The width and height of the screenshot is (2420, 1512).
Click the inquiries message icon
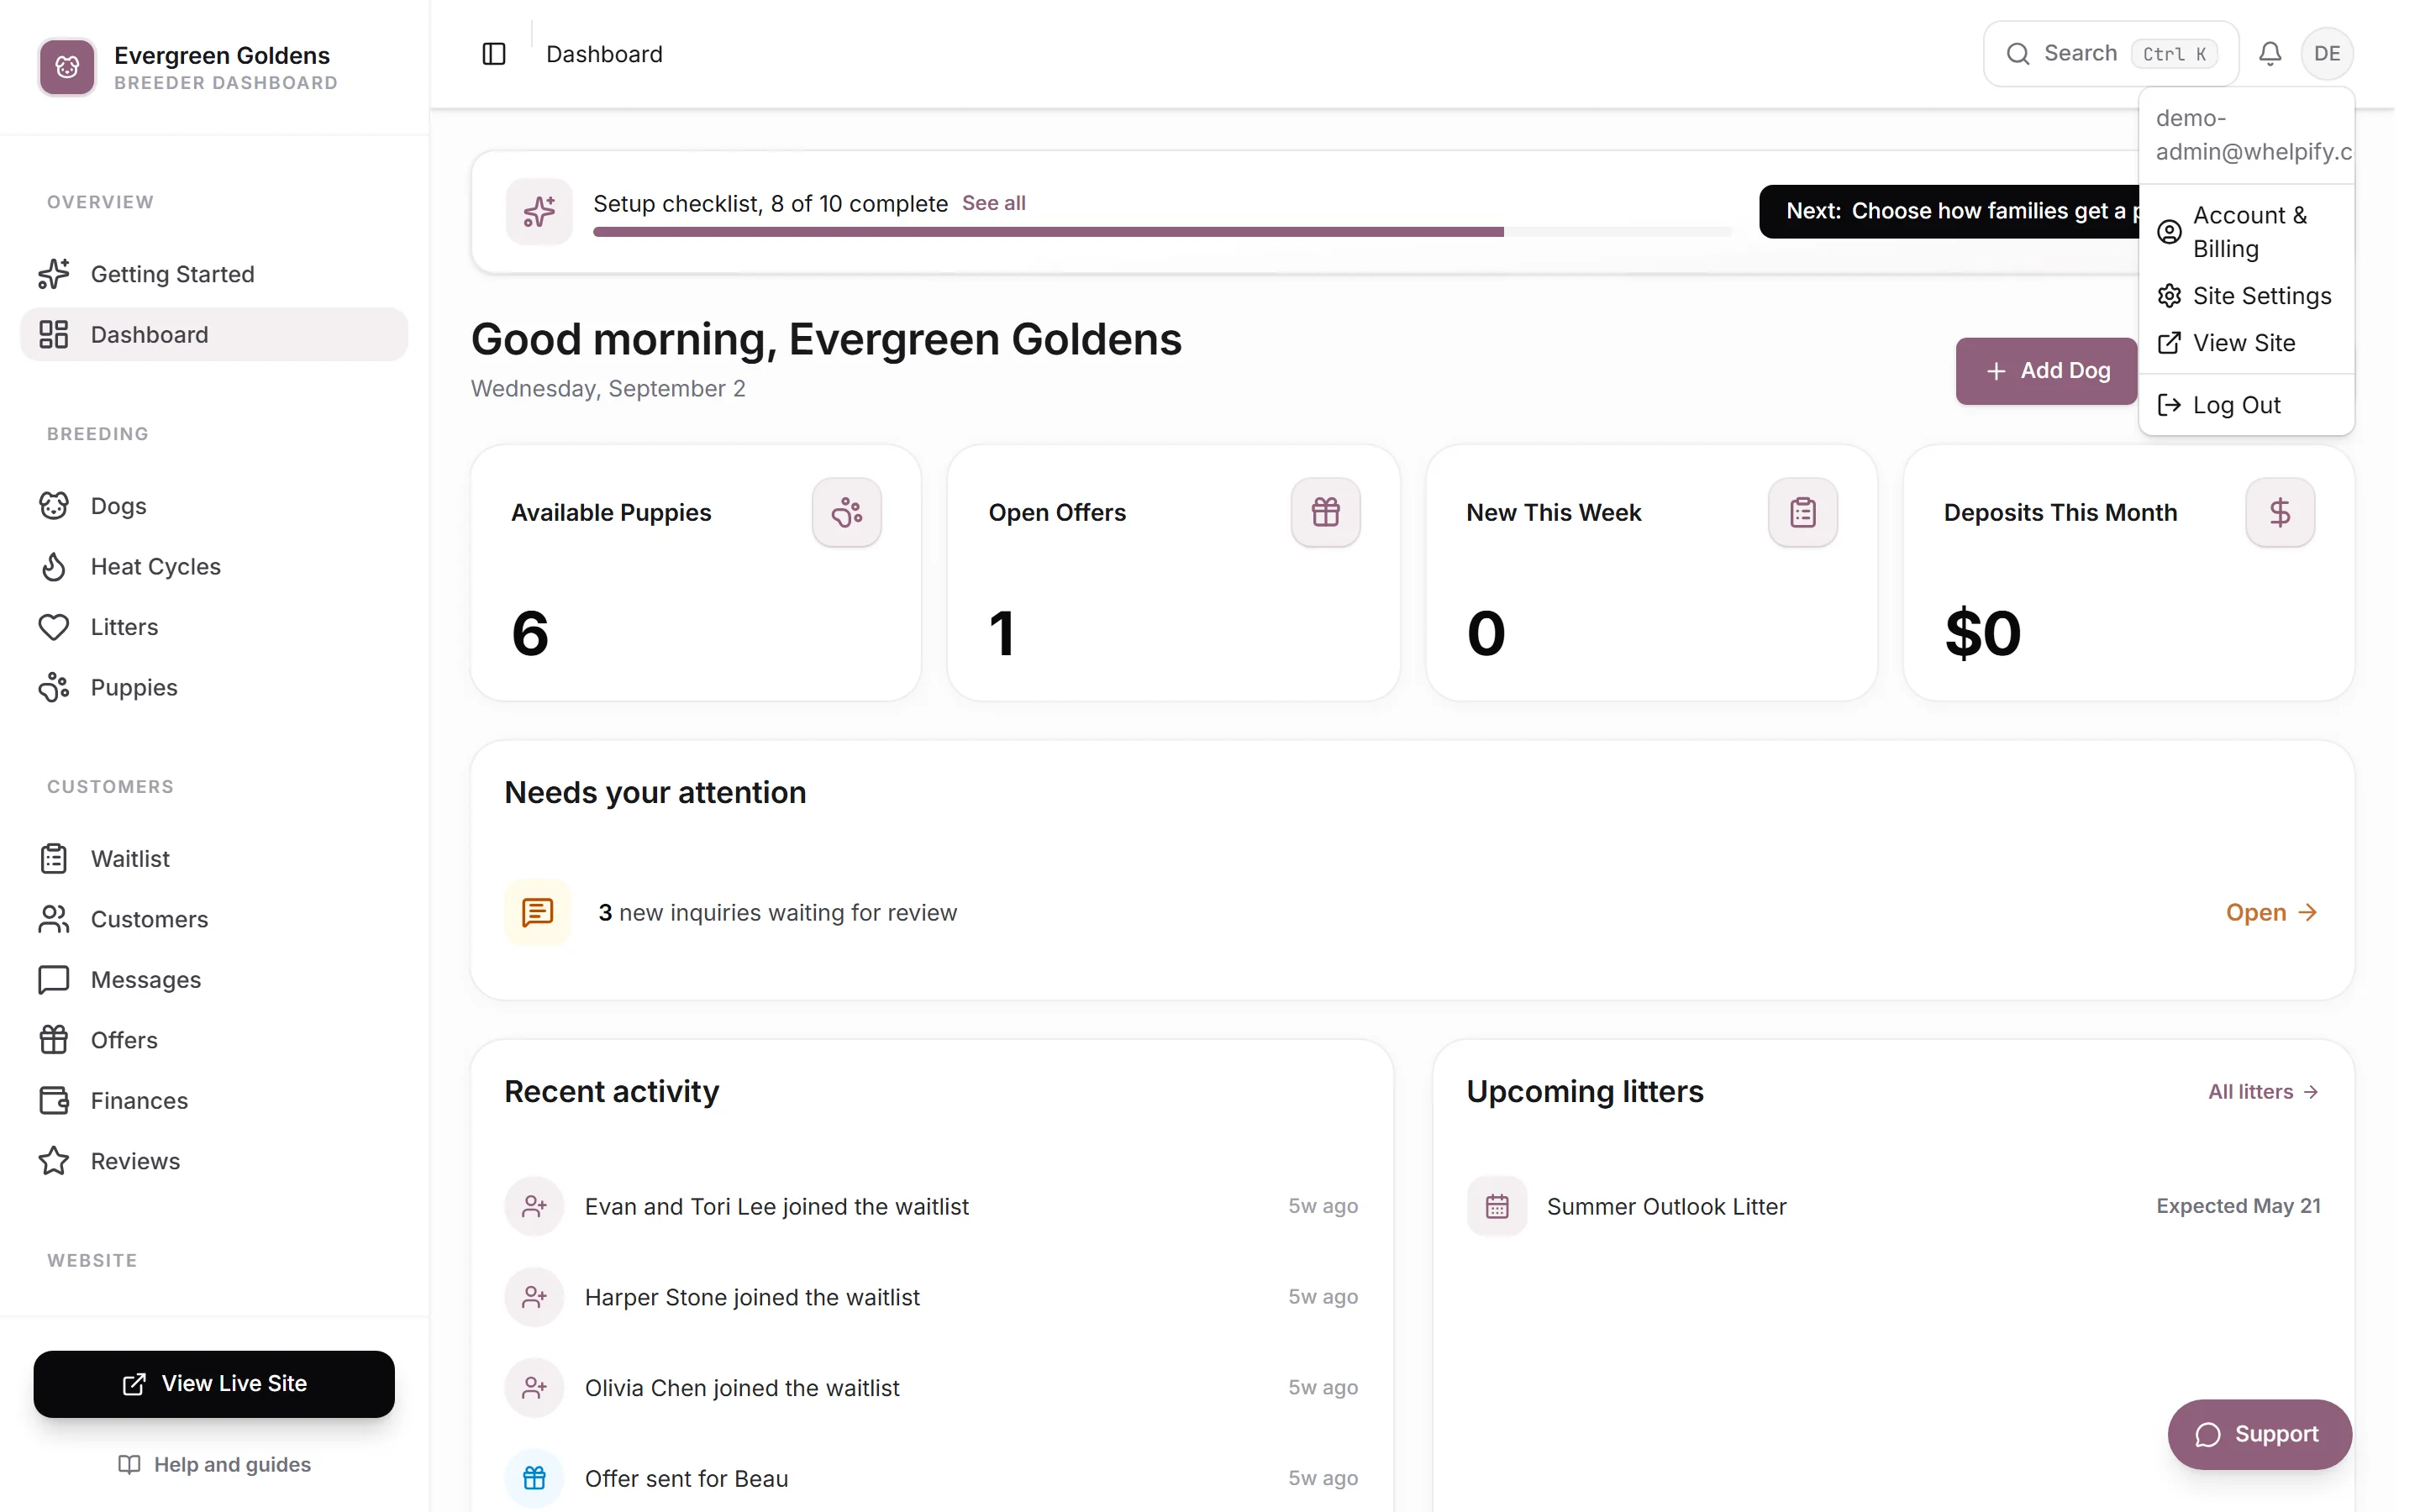pyautogui.click(x=537, y=912)
